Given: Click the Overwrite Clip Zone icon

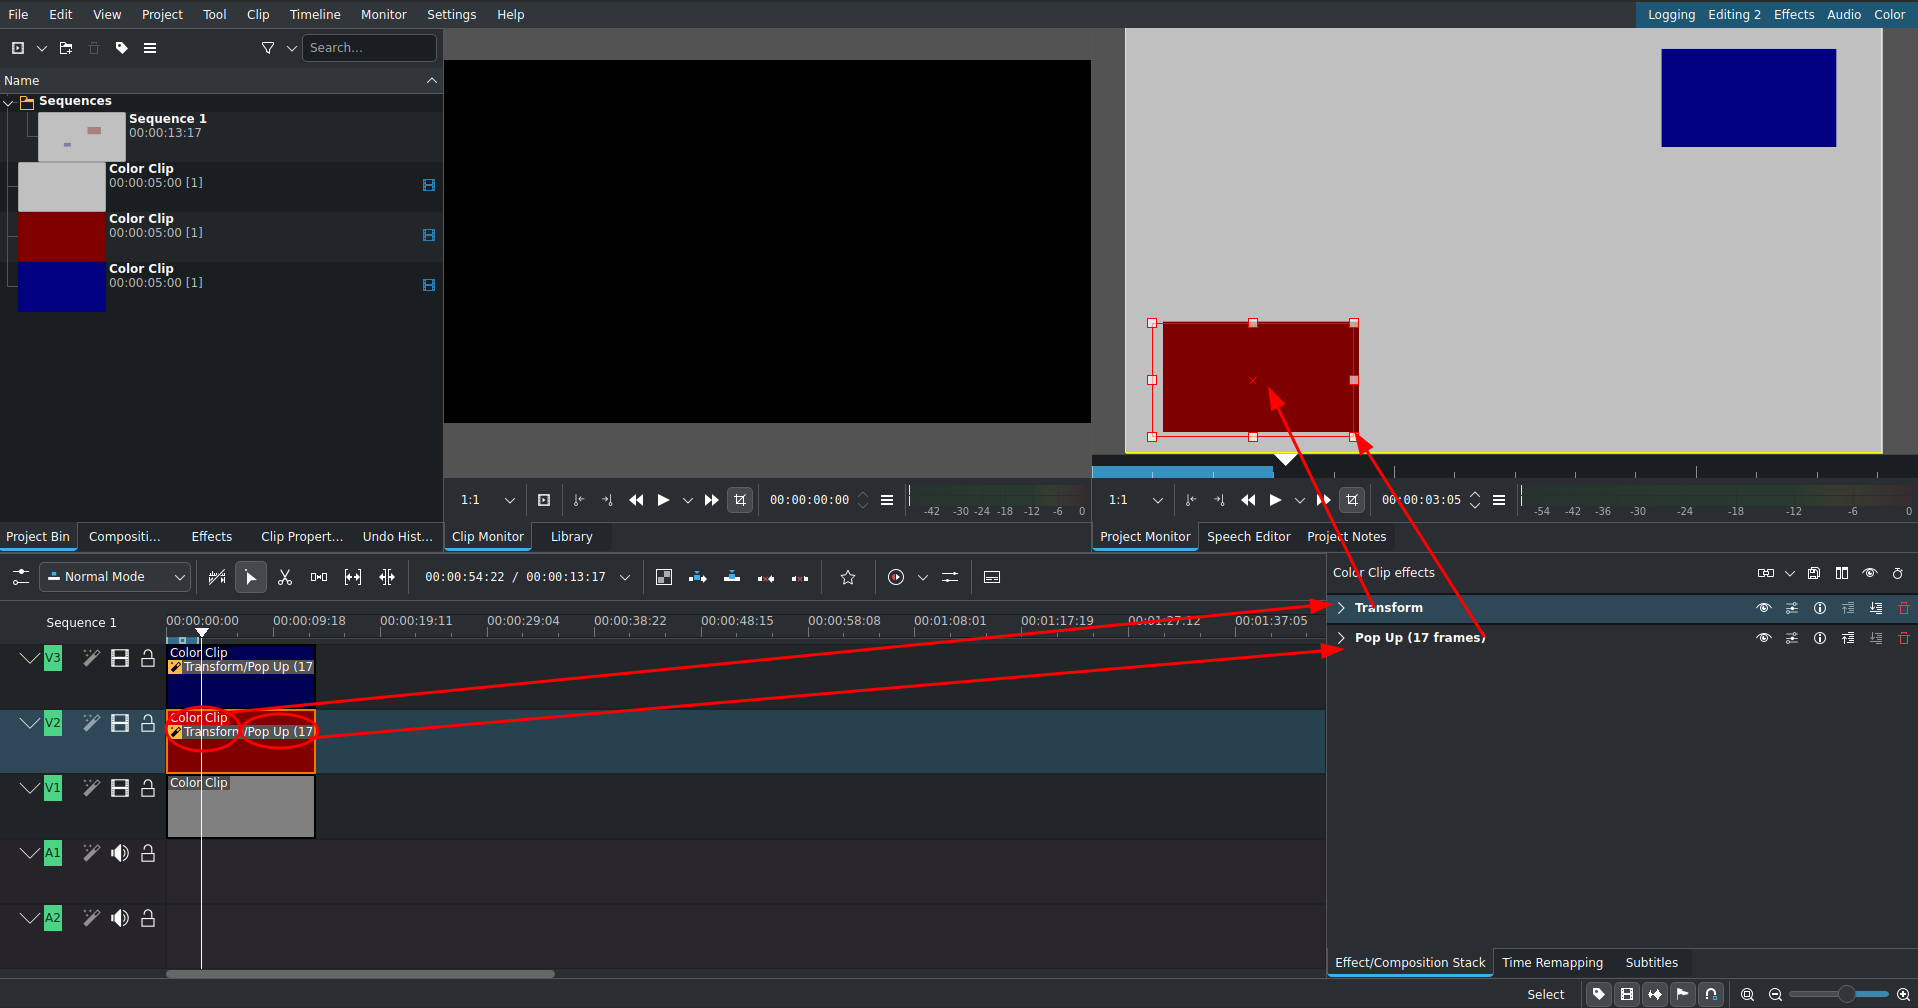Looking at the screenshot, I should [732, 577].
